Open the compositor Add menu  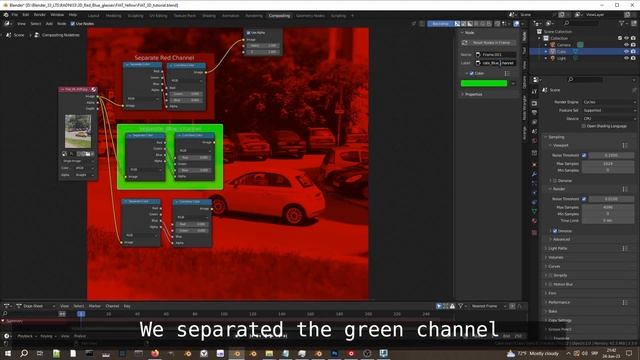point(49,24)
